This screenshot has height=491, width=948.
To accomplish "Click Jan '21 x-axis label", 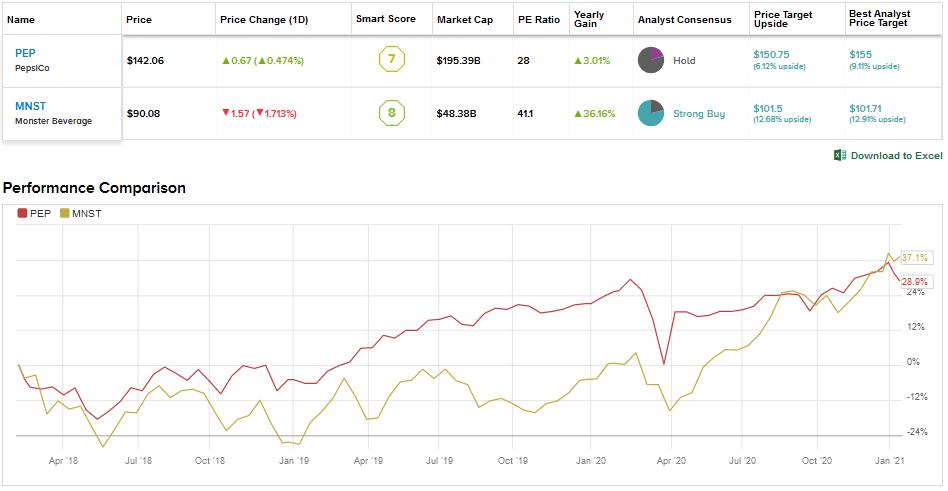I will coord(888,461).
